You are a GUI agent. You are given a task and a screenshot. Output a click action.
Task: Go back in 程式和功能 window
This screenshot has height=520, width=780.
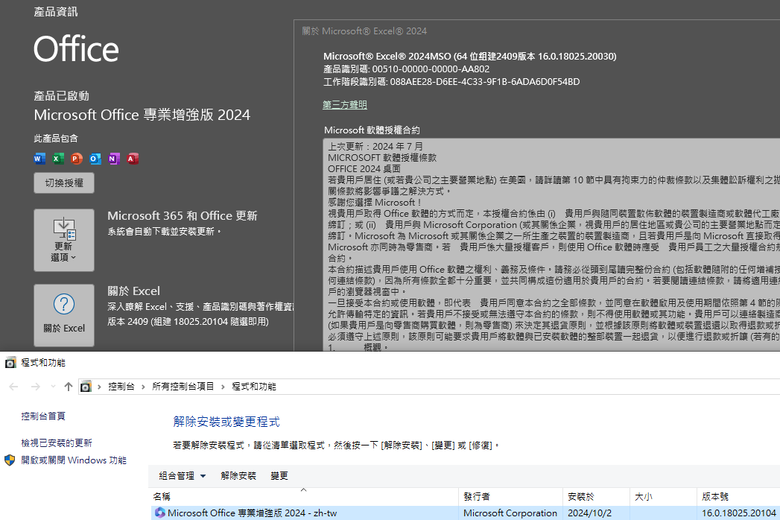tap(13, 387)
